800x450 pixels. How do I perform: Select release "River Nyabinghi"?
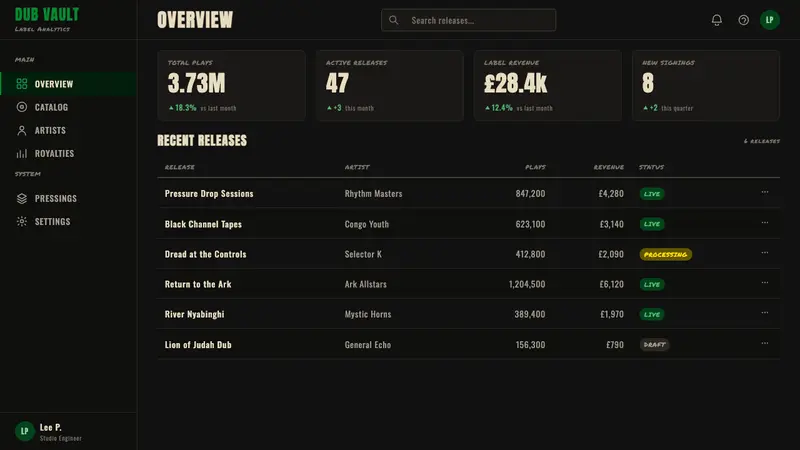coord(194,314)
